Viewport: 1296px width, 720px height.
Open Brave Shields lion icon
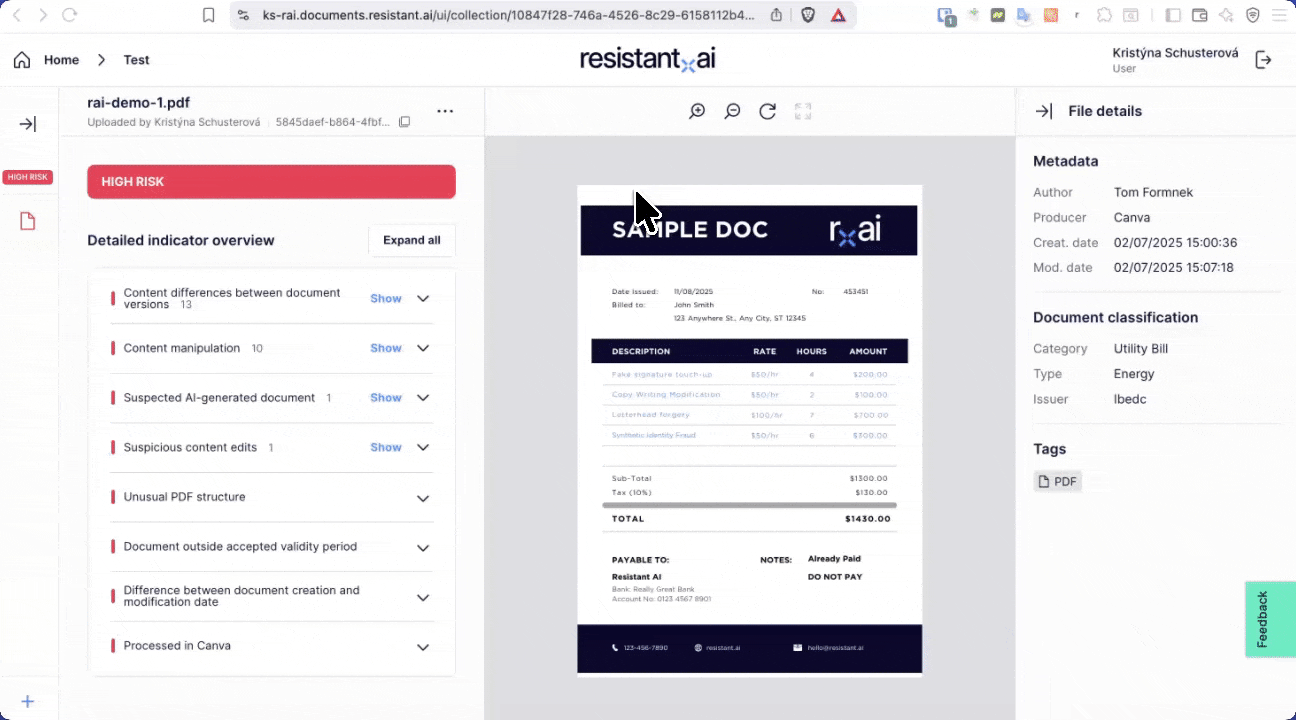click(x=808, y=15)
